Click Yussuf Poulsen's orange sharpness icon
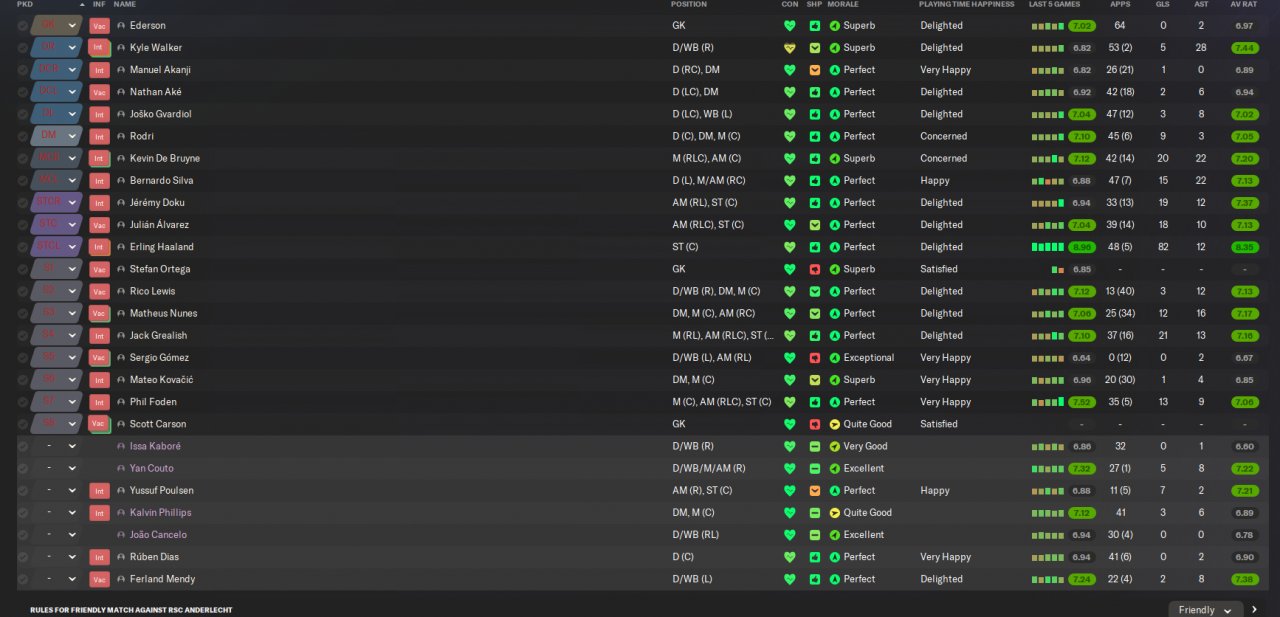The height and width of the screenshot is (617, 1280). pyautogui.click(x=815, y=491)
